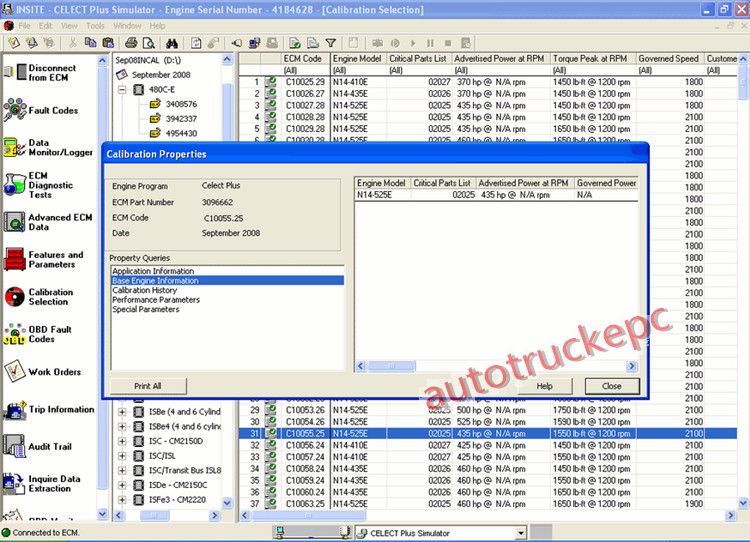Expand ISBe4 (4 and 6 cylinc tree node
750x542 pixels.
pos(122,426)
